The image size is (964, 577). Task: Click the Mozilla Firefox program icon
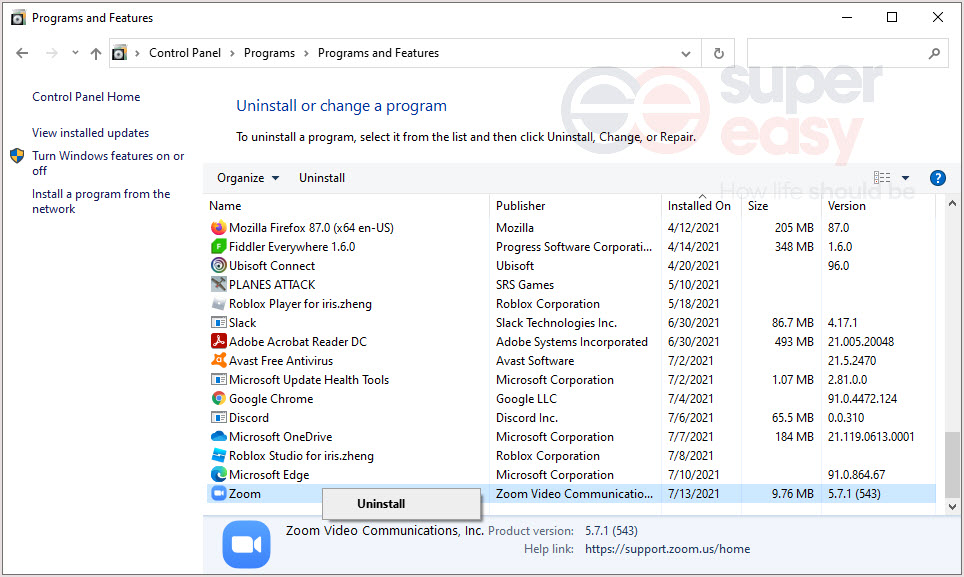click(x=218, y=228)
